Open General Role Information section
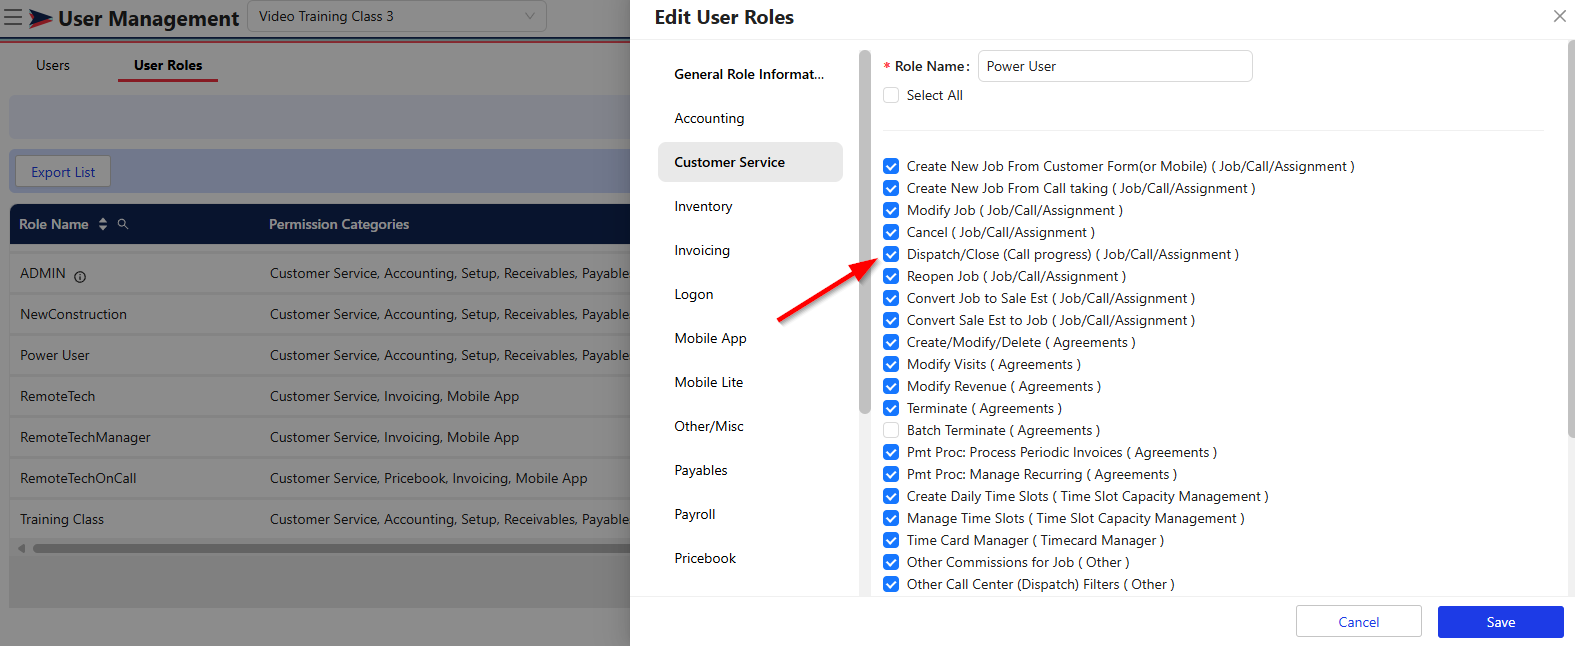This screenshot has height=649, width=1575. coord(750,74)
